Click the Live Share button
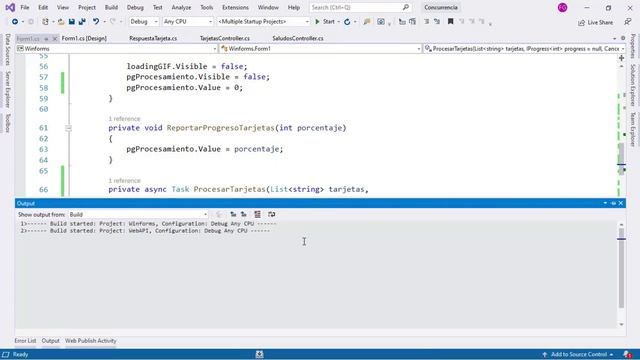The width and height of the screenshot is (640, 360). 596,22
